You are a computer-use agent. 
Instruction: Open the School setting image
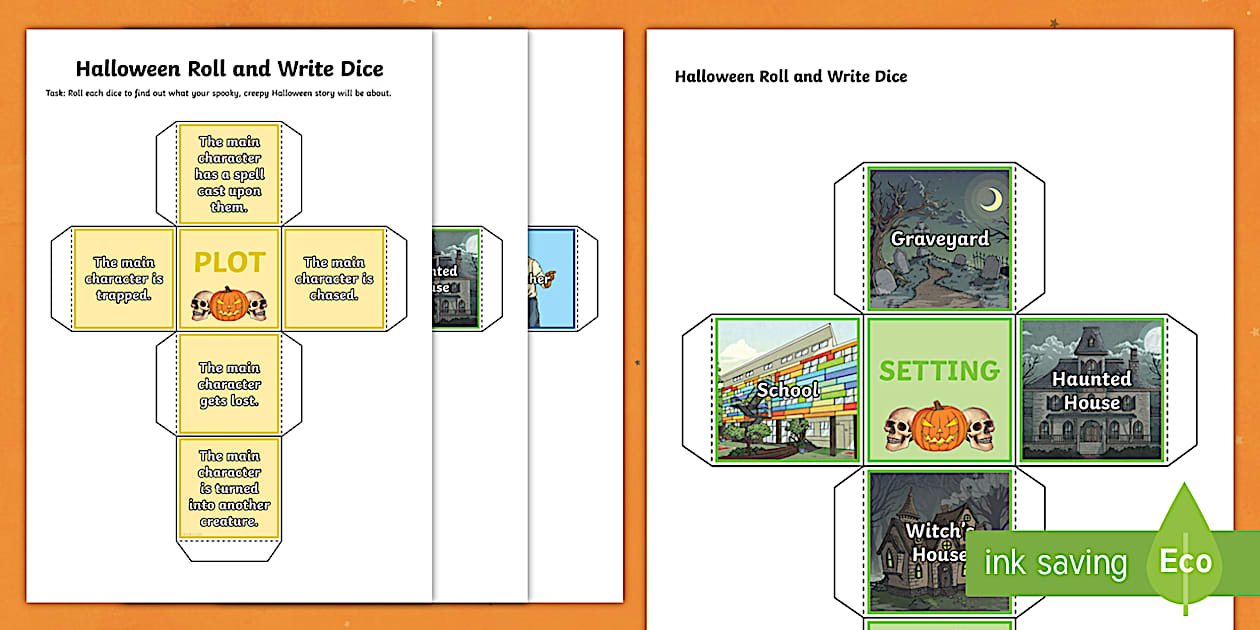click(x=788, y=390)
